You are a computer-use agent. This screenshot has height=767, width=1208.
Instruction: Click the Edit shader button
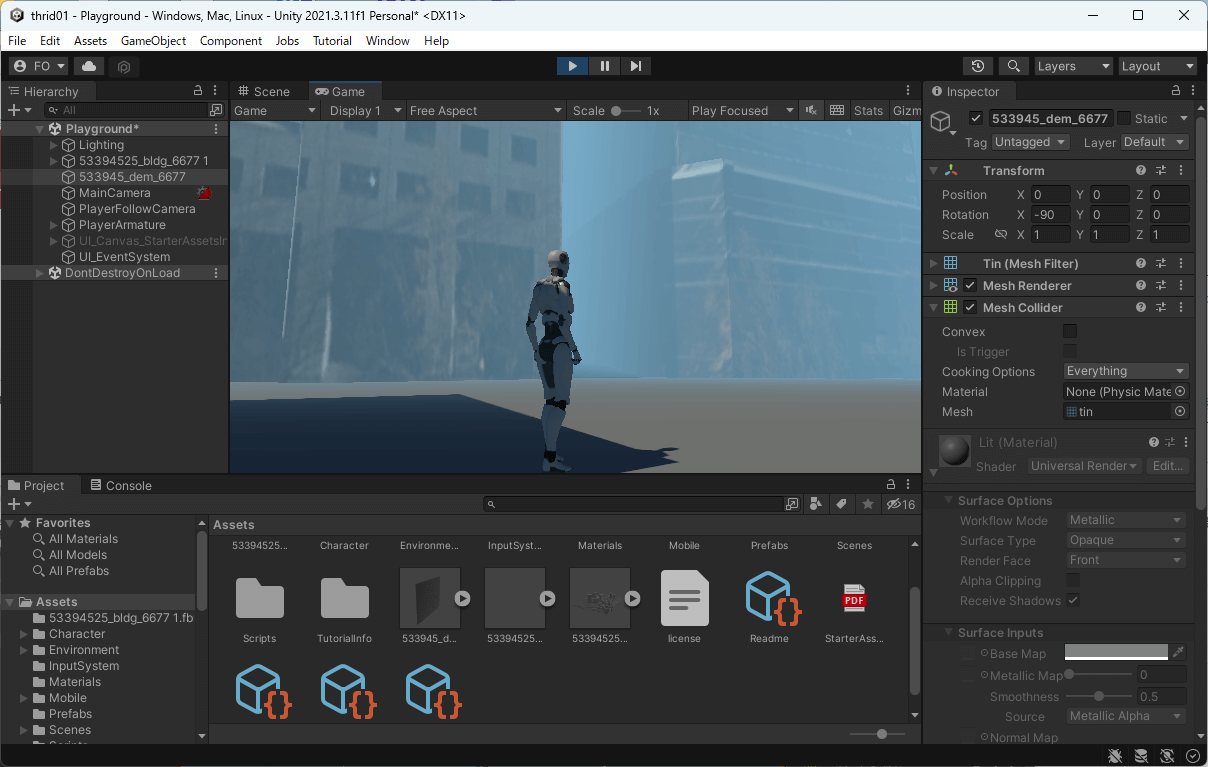[1168, 466]
